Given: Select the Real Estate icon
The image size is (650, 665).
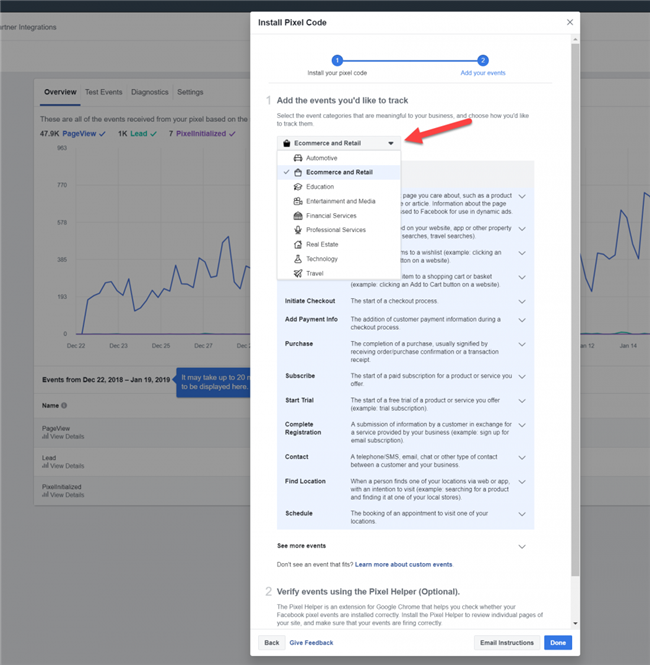Looking at the screenshot, I should click(297, 244).
